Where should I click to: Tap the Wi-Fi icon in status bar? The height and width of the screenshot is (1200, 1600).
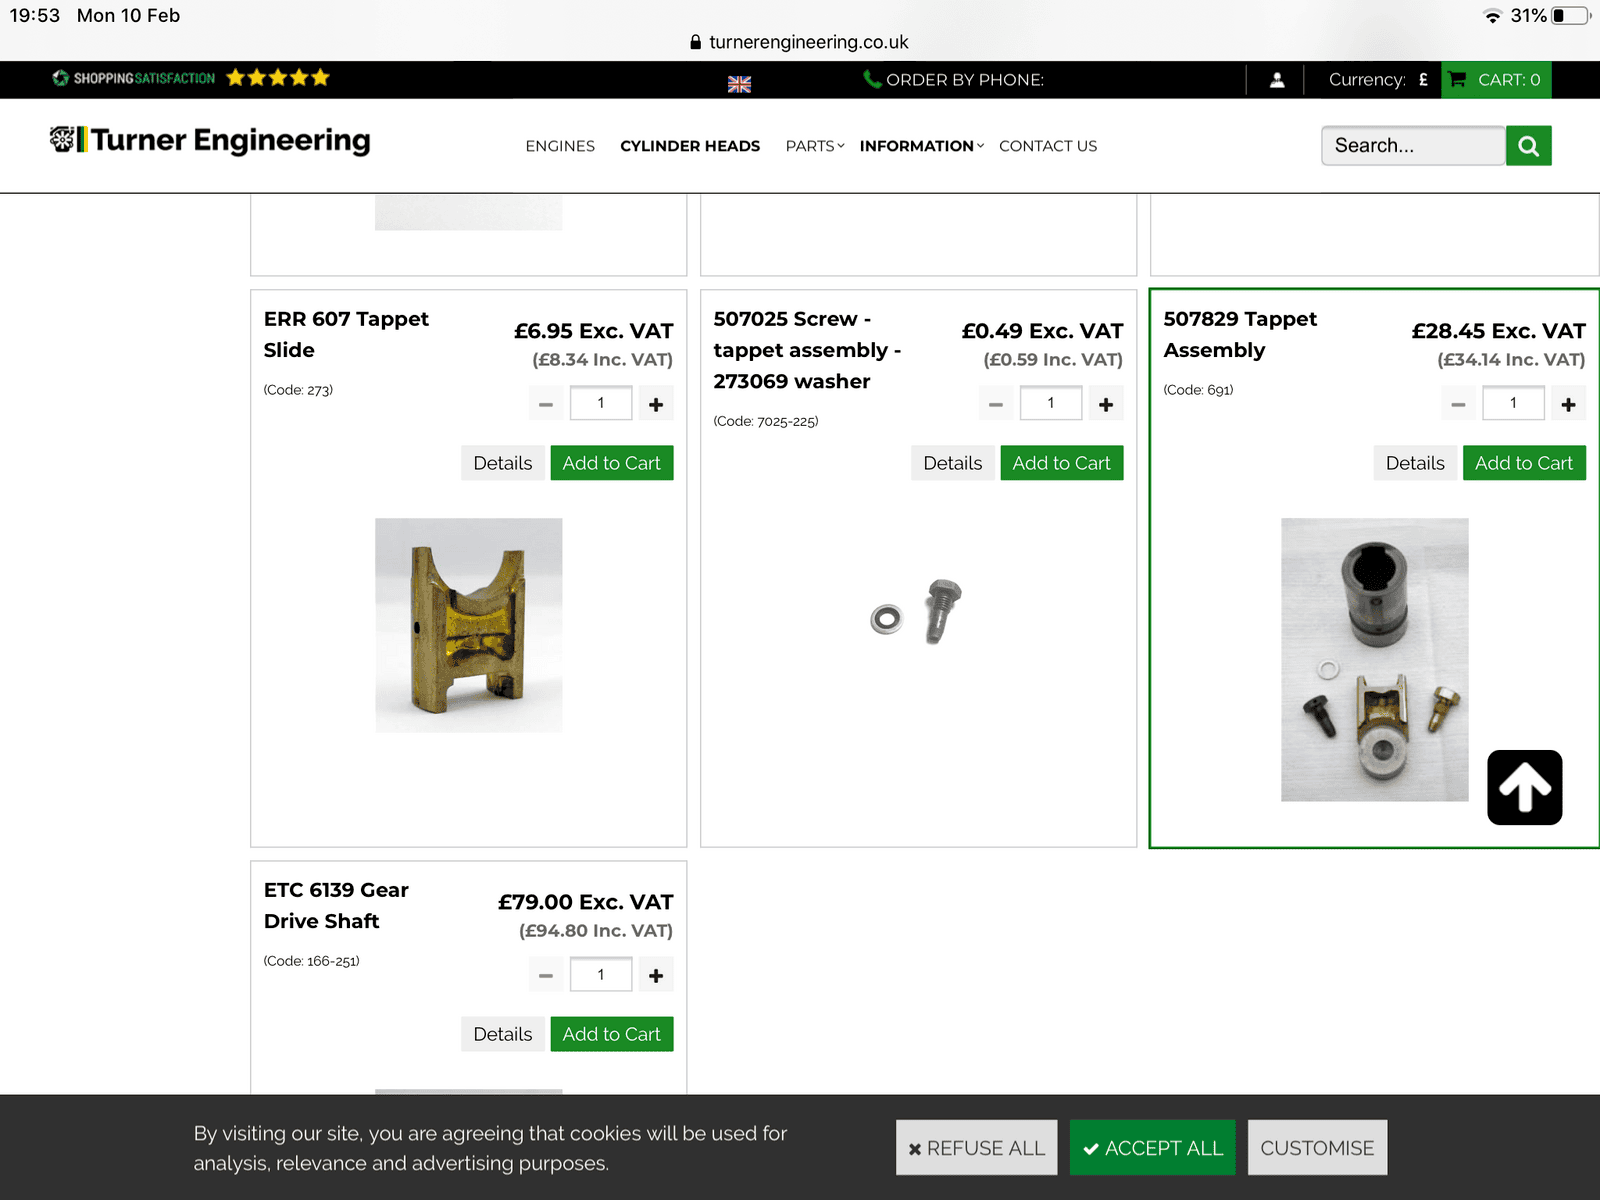point(1493,16)
